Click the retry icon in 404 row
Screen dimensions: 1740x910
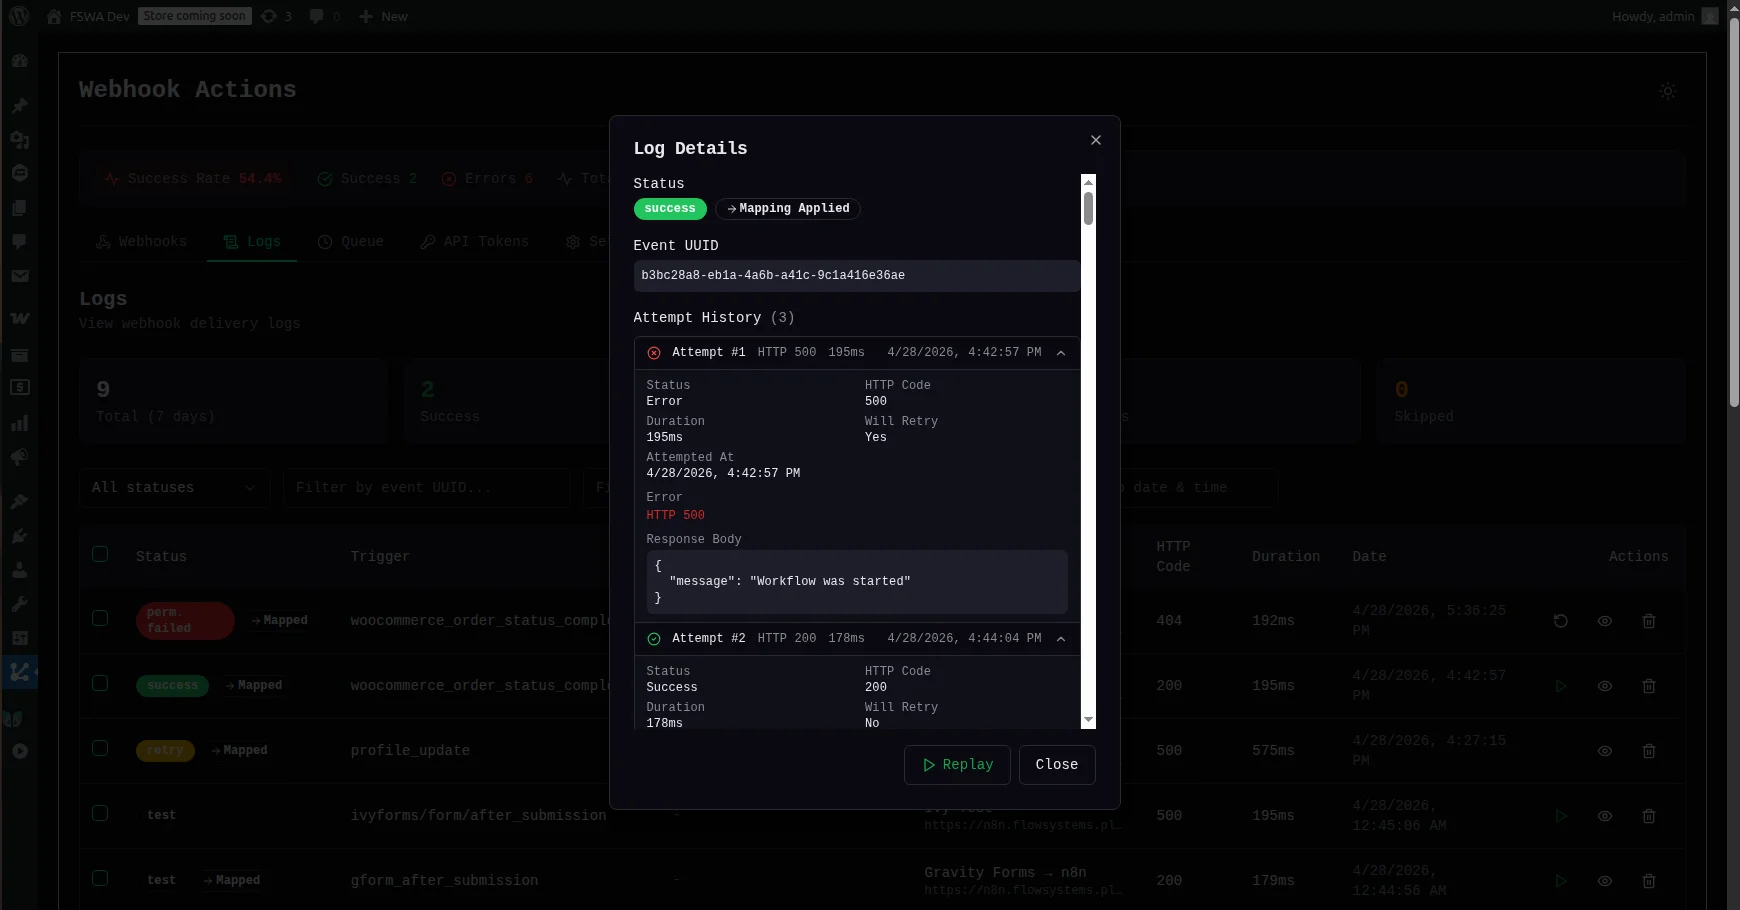click(x=1560, y=621)
